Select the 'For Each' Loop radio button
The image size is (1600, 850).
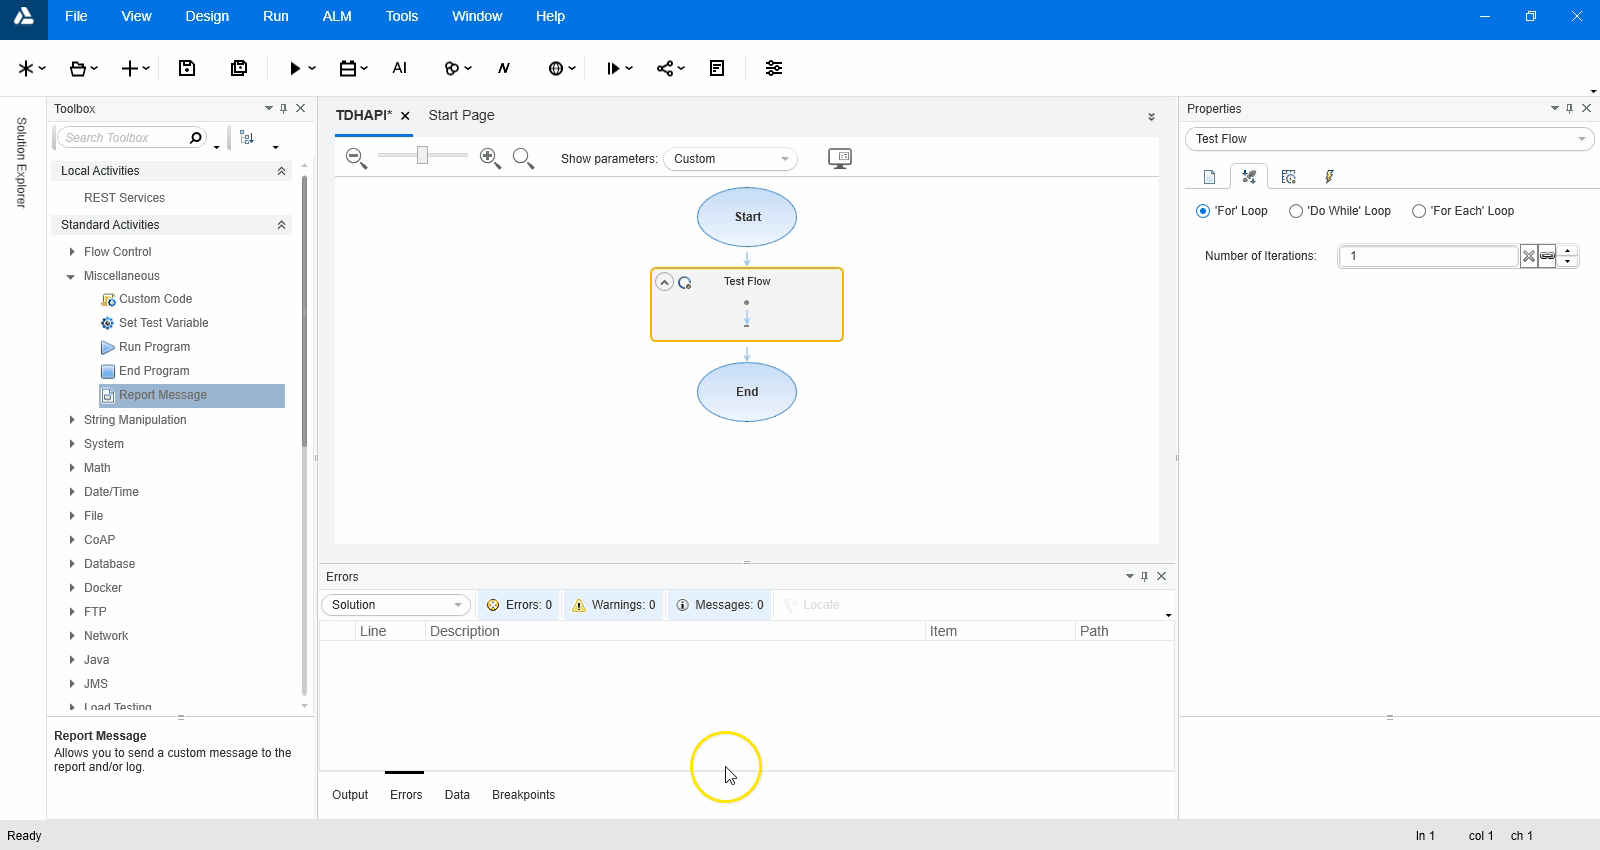[1418, 211]
